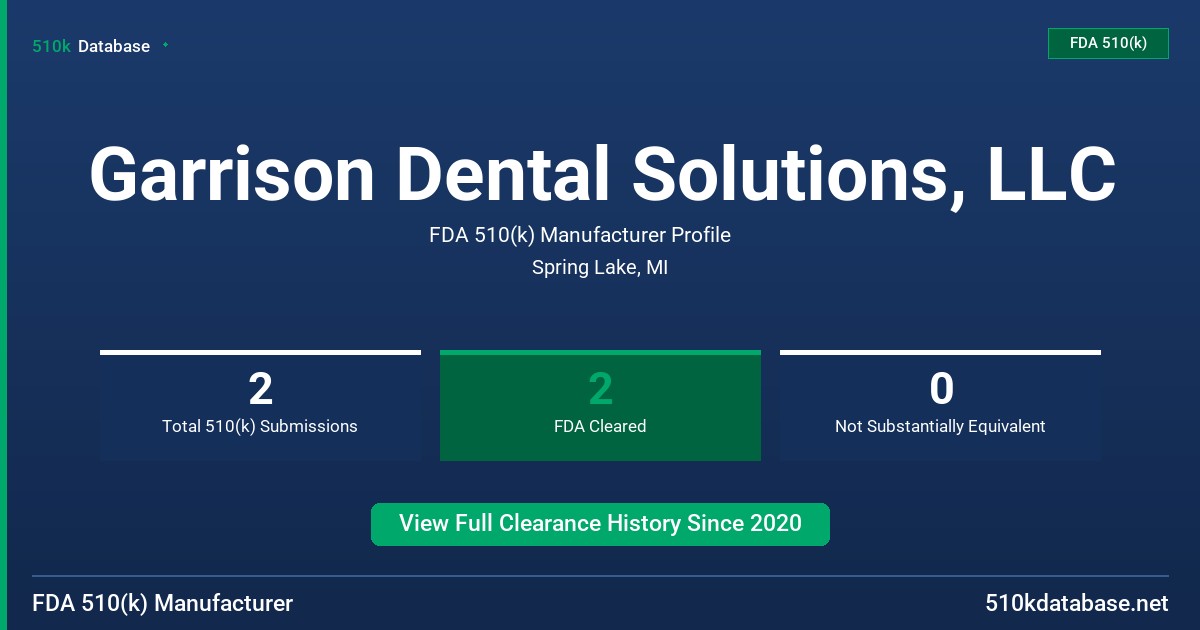Open the Total 510(k) Submissions card
Screen dimensions: 1200x630
[260, 406]
